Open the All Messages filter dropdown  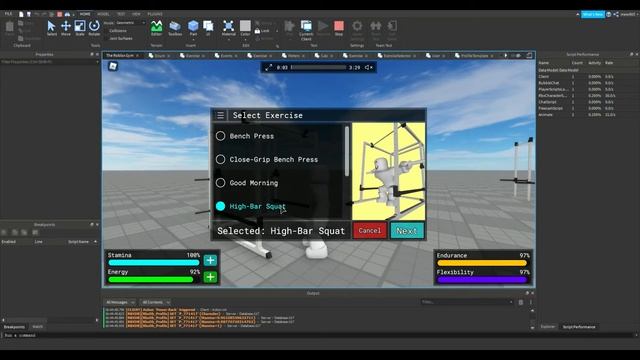(x=120, y=302)
